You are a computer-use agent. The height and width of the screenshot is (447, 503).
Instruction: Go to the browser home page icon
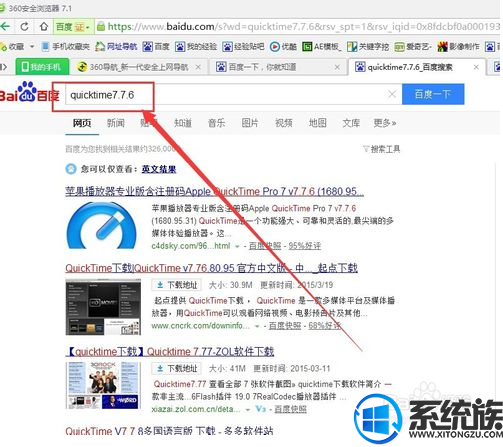(44, 26)
